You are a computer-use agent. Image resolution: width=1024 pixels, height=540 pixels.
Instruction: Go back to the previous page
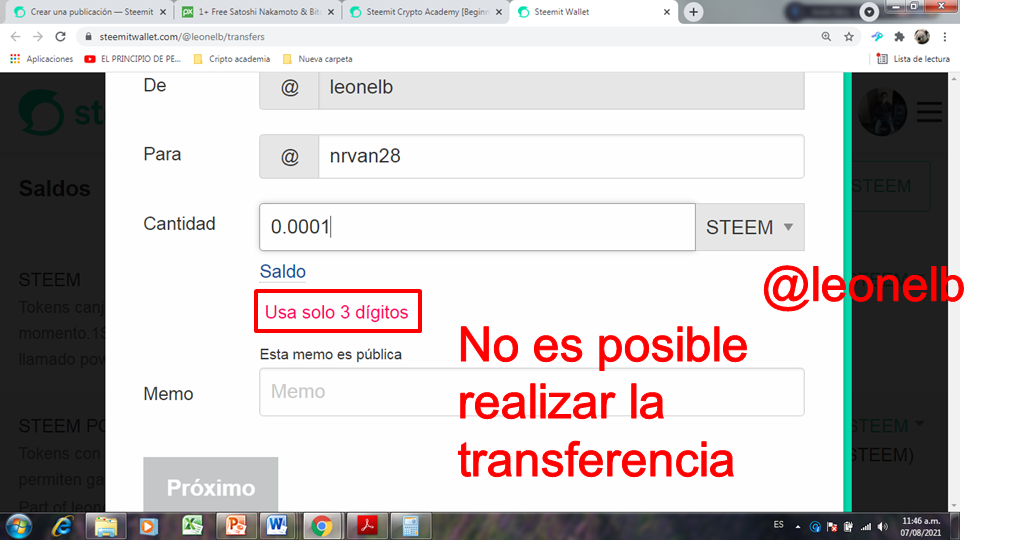point(16,37)
